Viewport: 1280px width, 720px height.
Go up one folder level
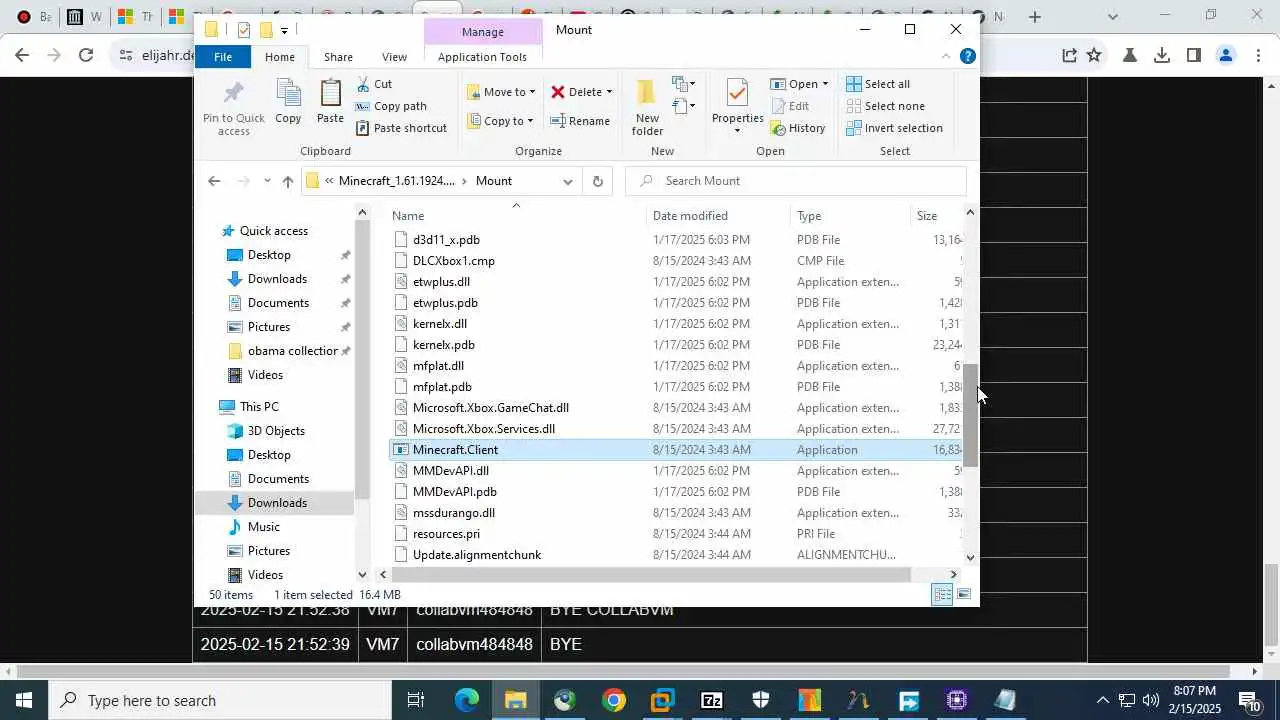(288, 181)
